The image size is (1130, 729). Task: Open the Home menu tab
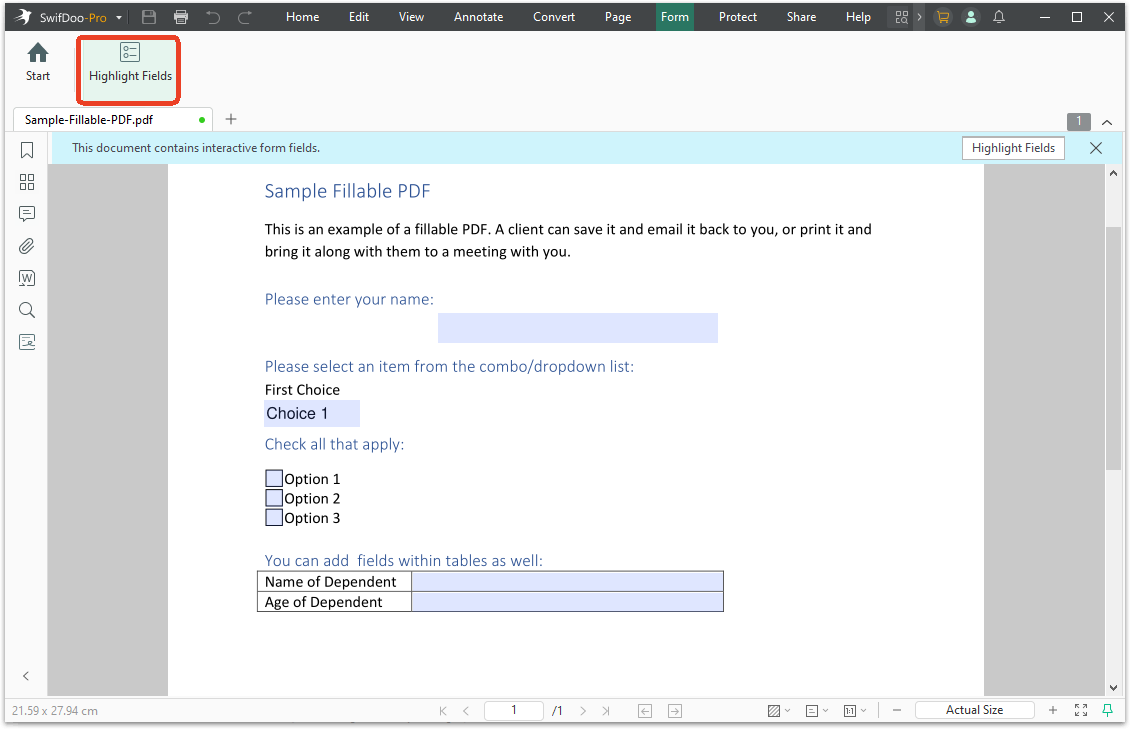coord(302,17)
